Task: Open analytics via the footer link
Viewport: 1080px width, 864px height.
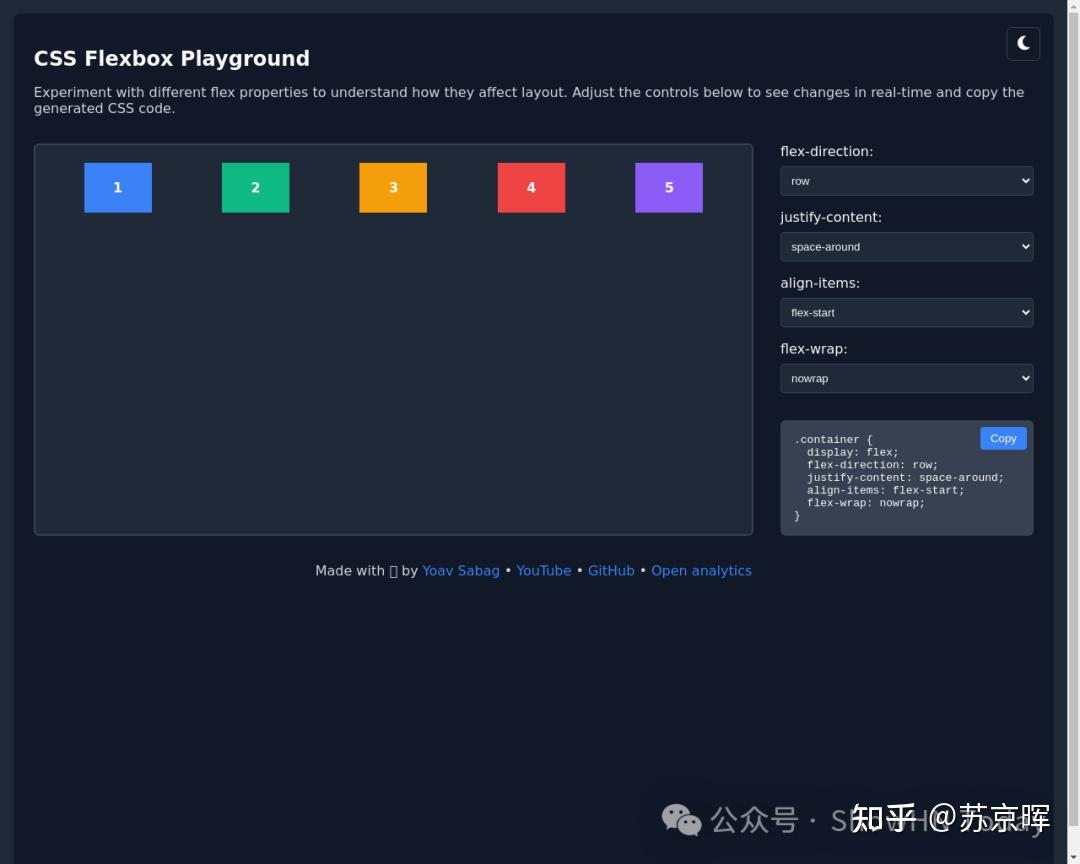Action: (x=701, y=570)
